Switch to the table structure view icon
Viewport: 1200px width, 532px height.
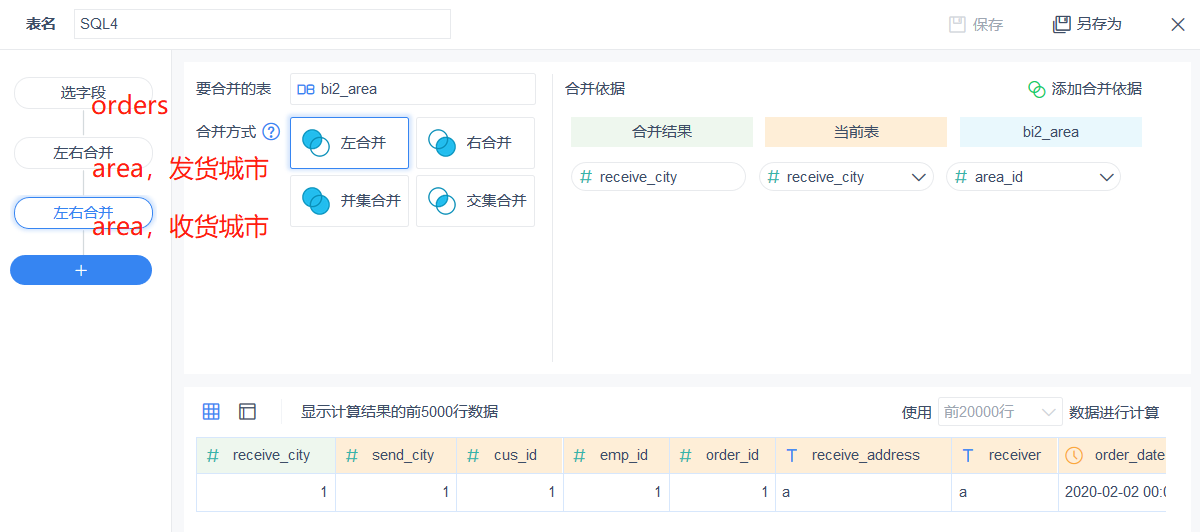tap(247, 411)
